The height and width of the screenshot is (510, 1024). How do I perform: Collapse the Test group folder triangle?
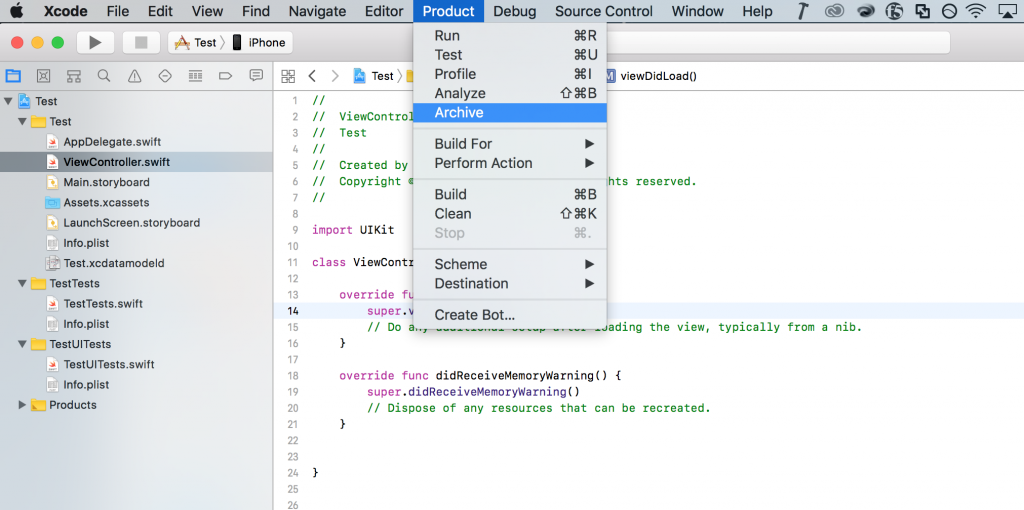point(22,121)
